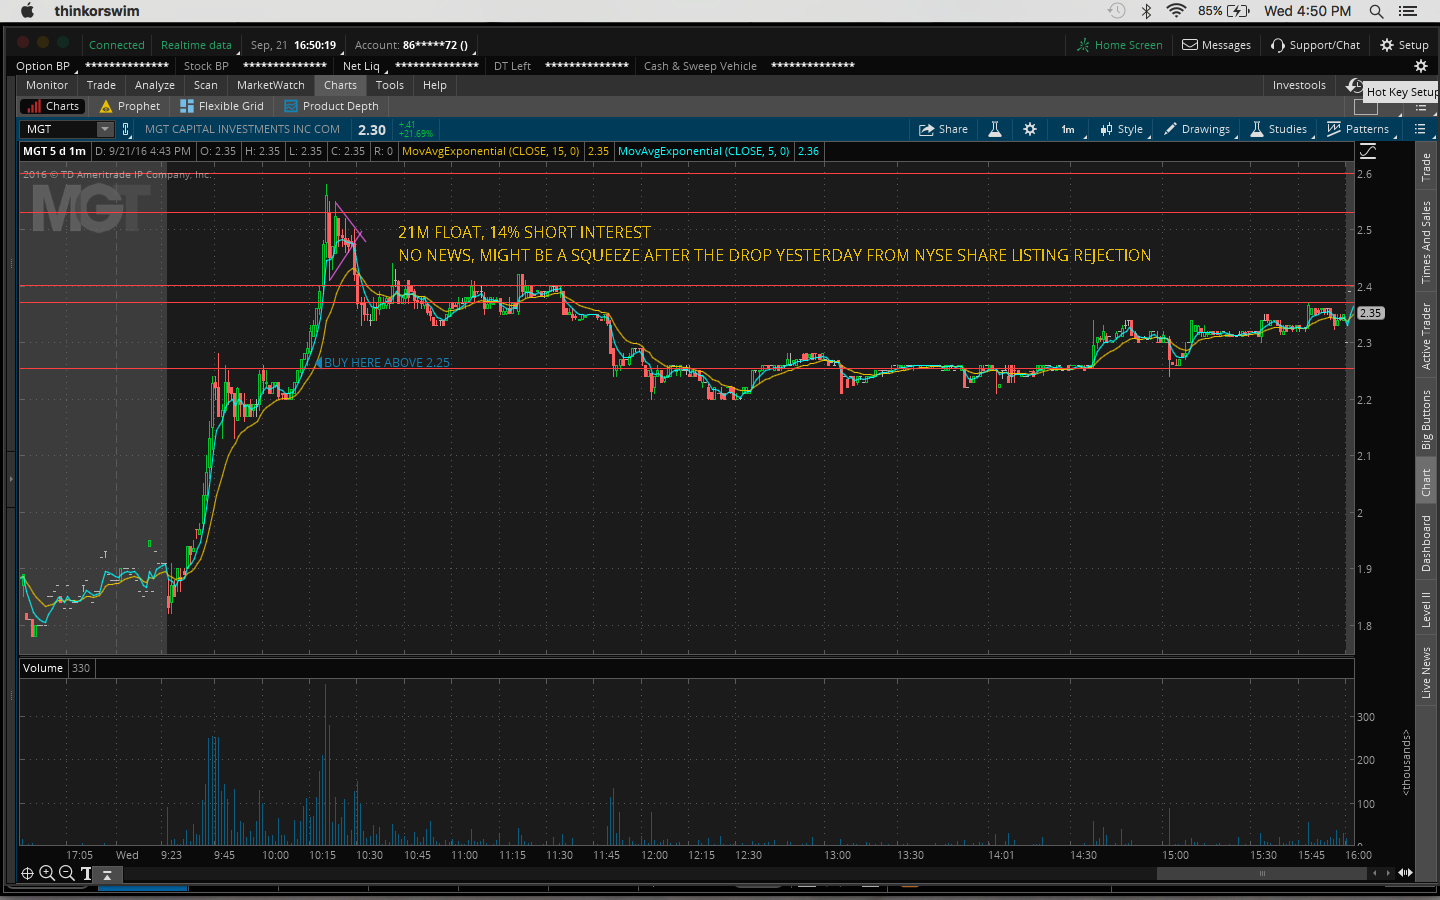Click the Share button
This screenshot has height=900, width=1440.
click(x=944, y=129)
